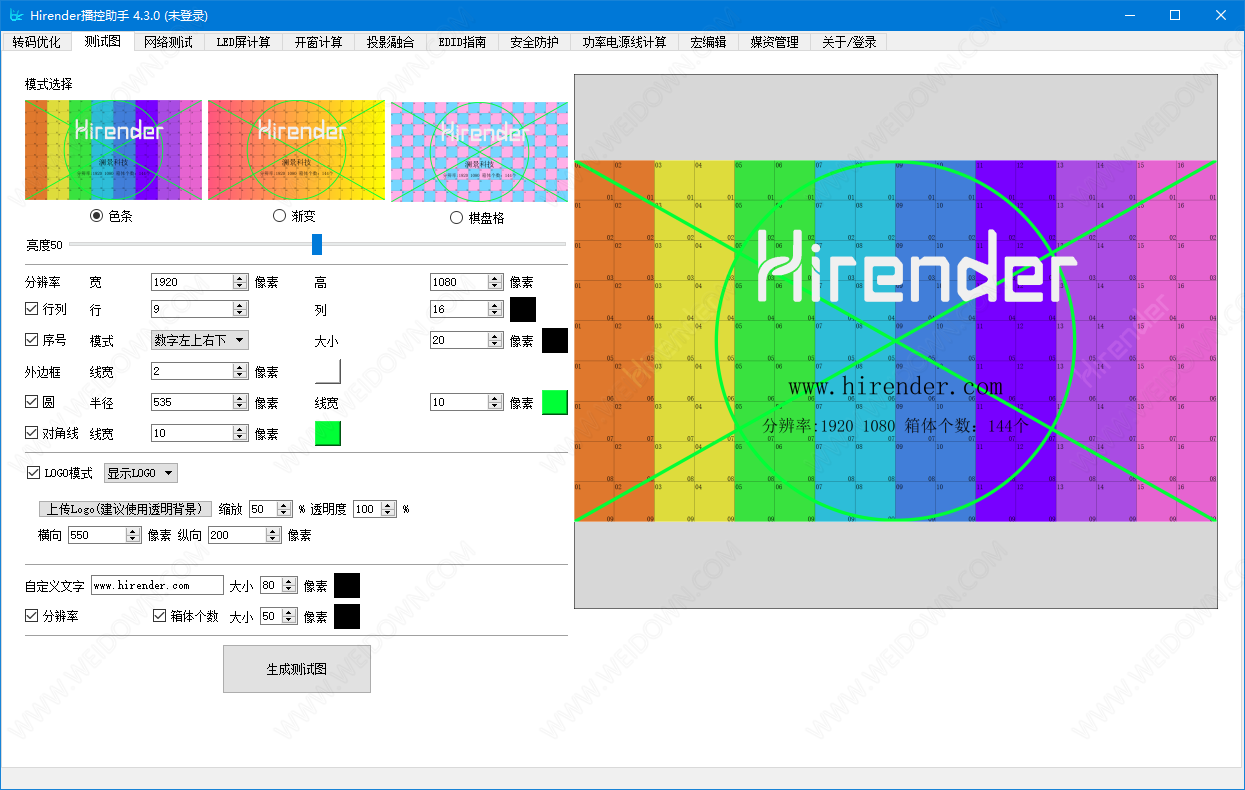Click the stepper on the width 1920 field

pos(240,282)
